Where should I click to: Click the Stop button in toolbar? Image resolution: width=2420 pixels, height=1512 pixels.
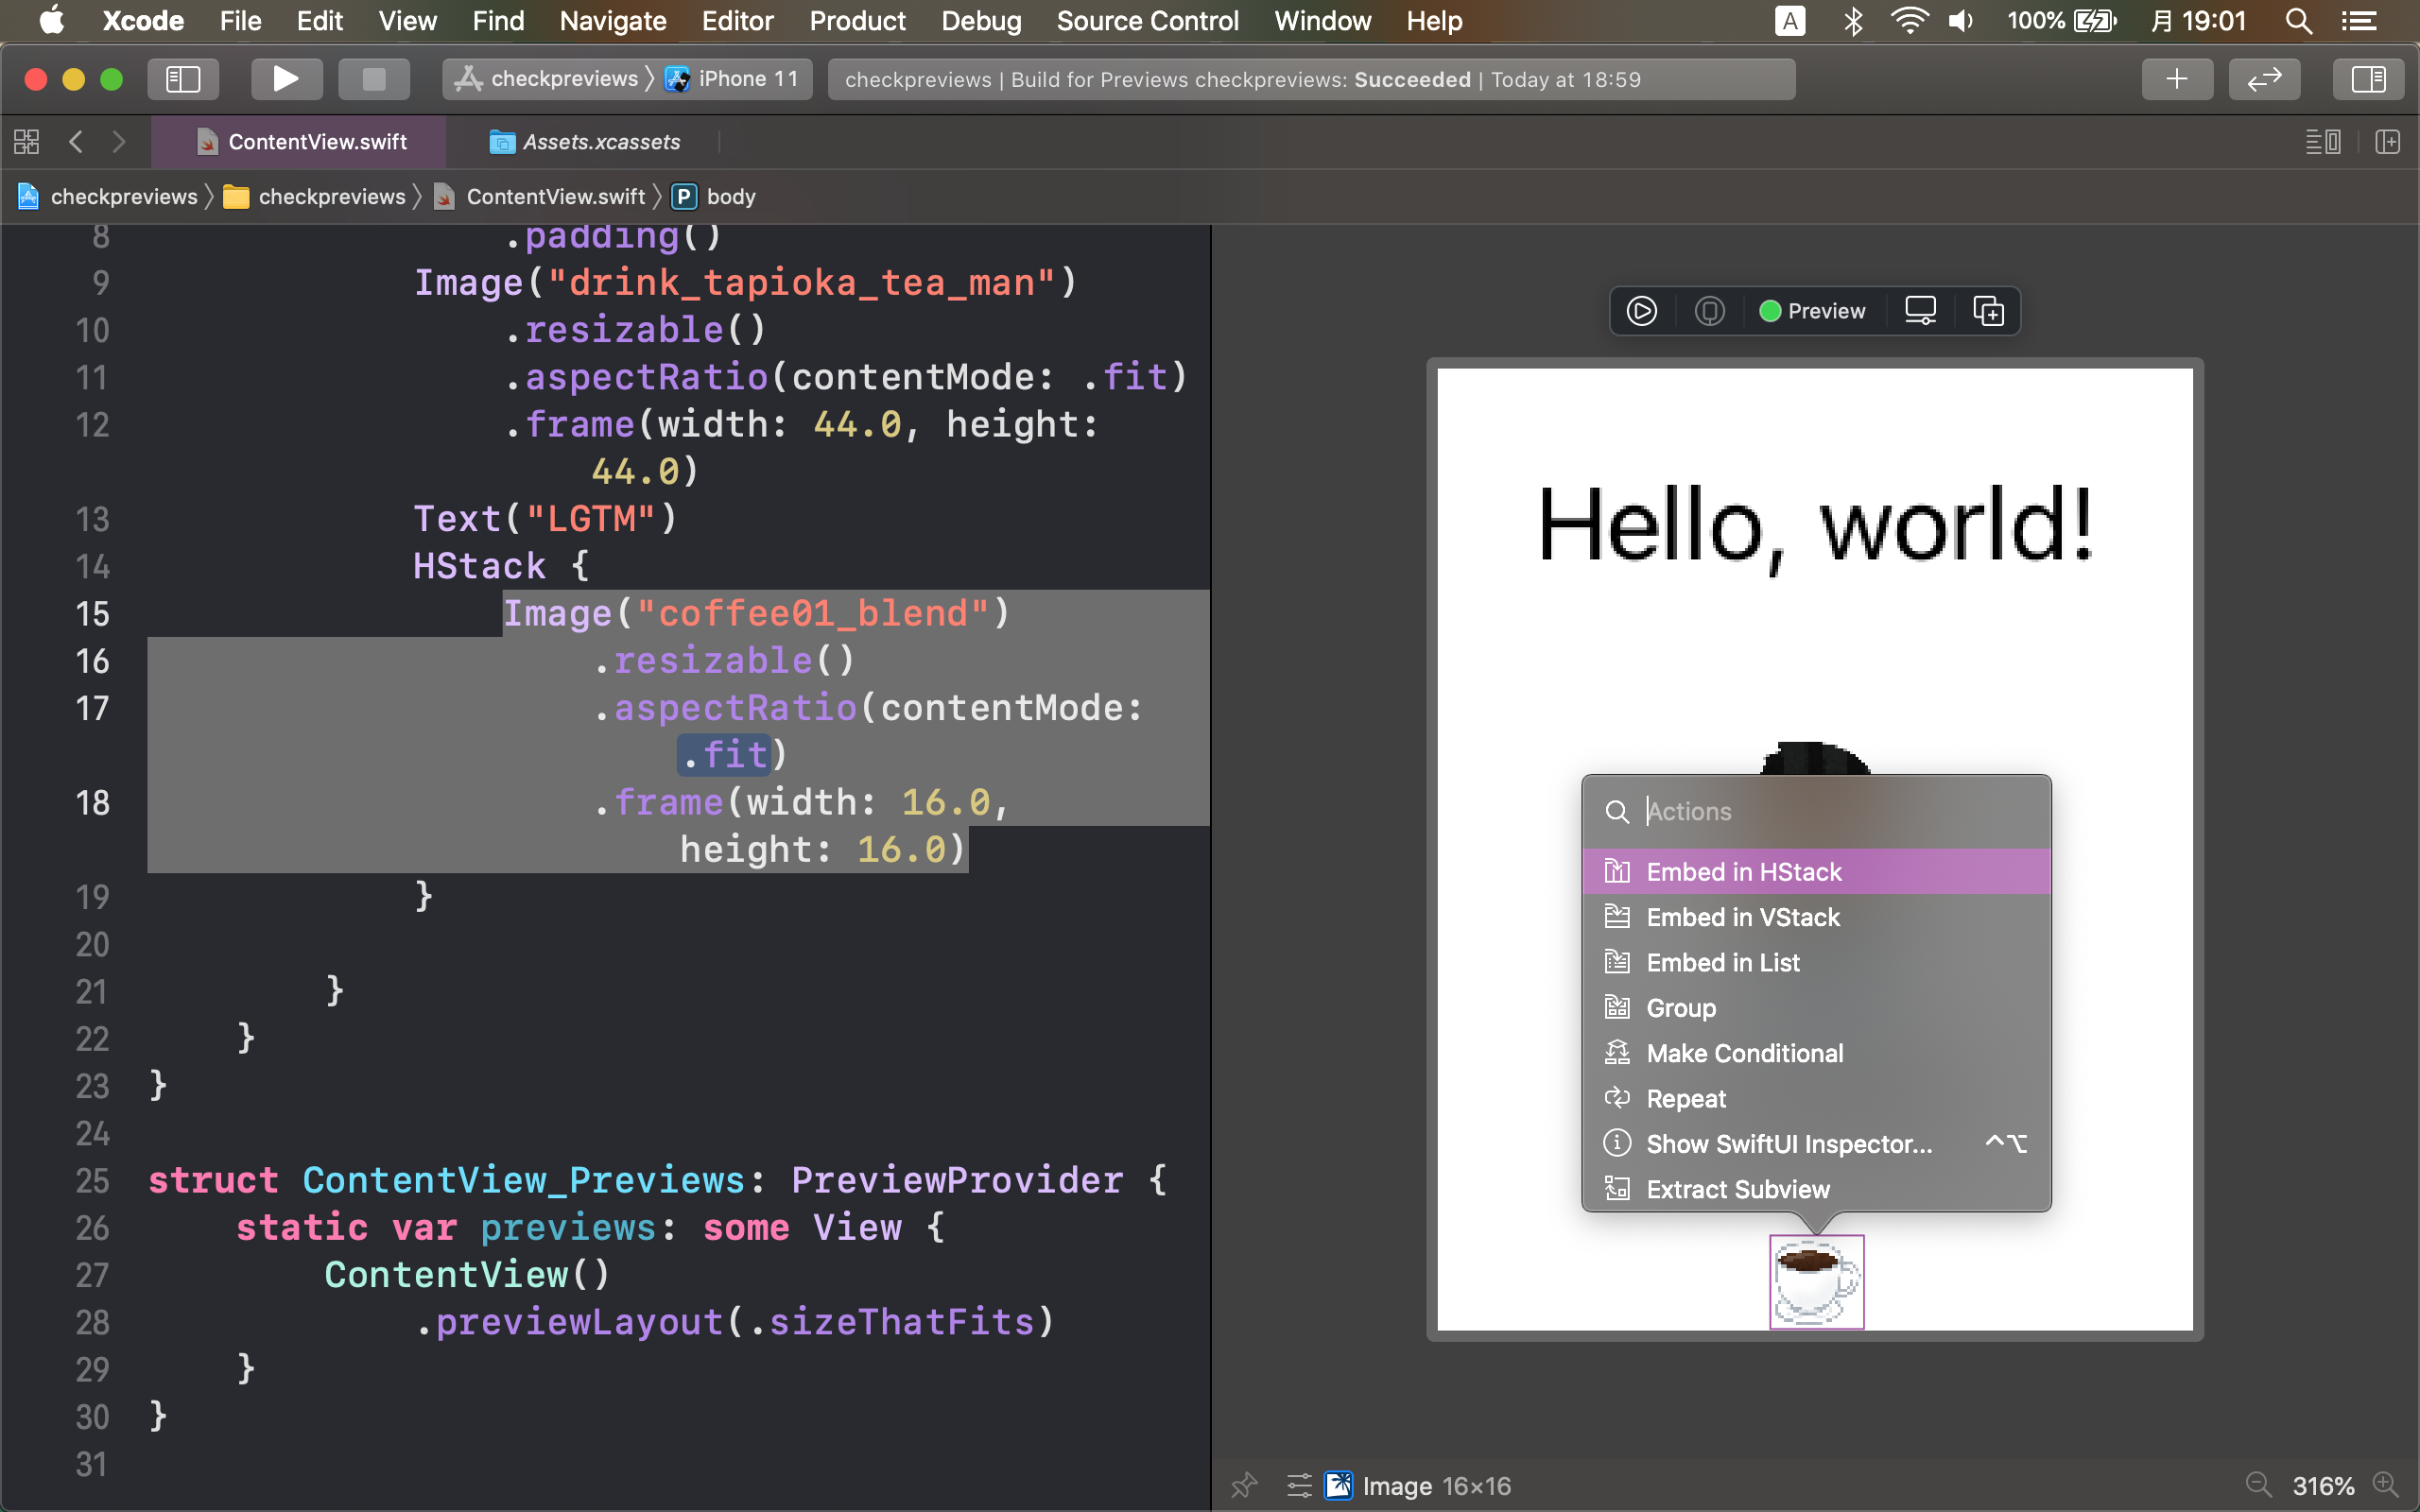click(x=373, y=79)
